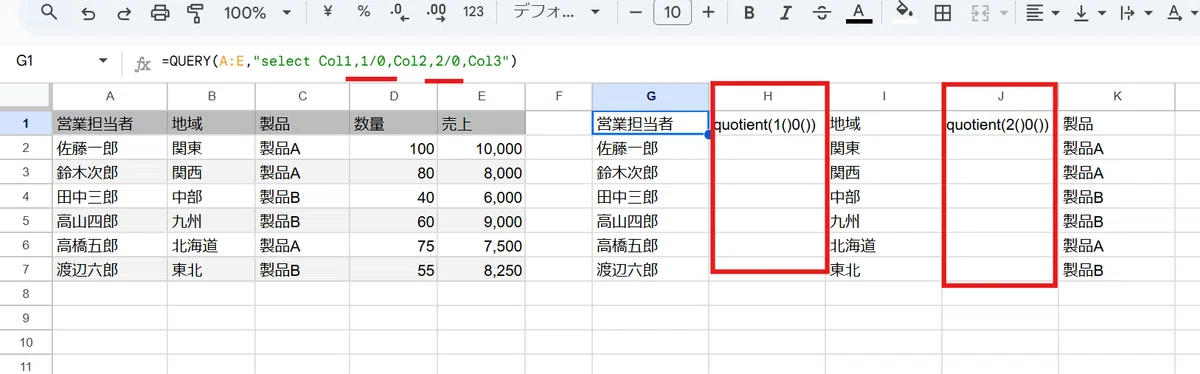Screen dimensions: 1200x374
Task: Click cell '高山四郎' in column A
Action: click(x=109, y=221)
